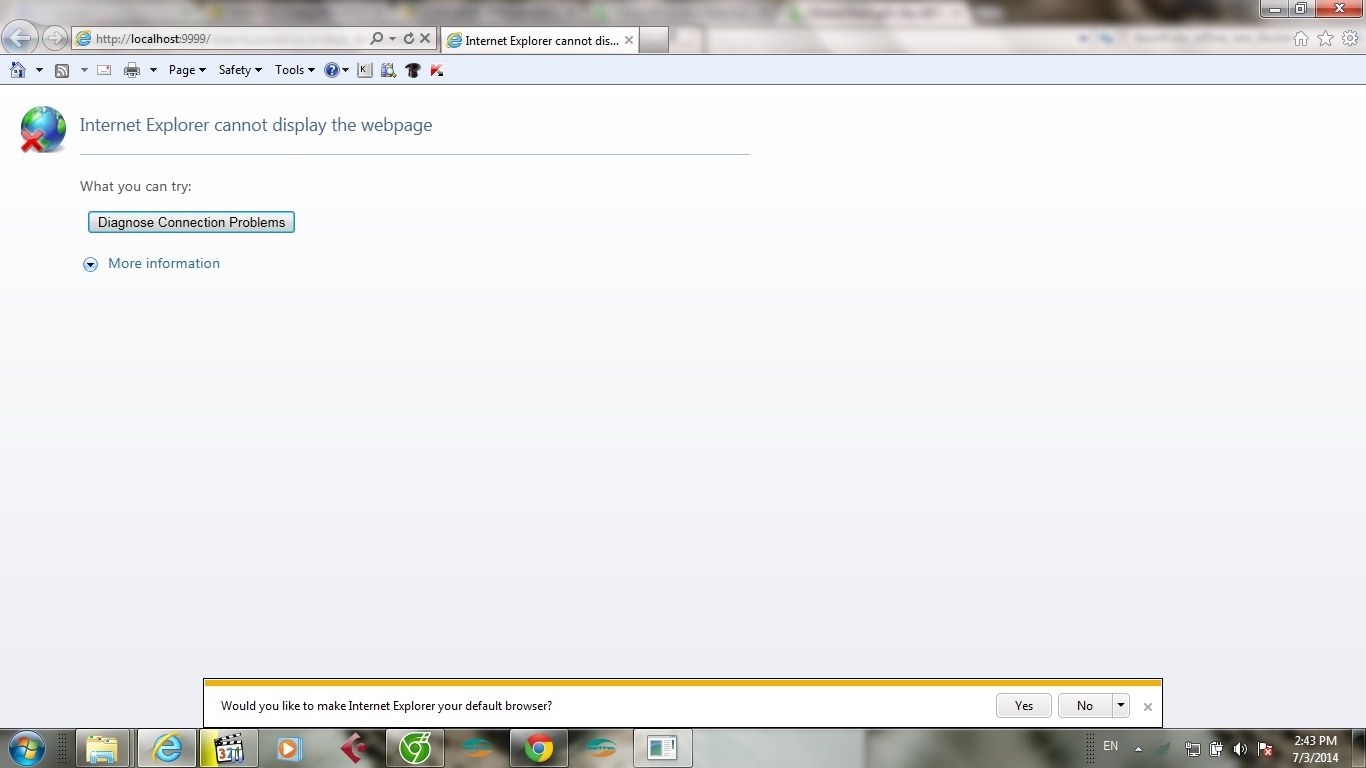Expand the Print dropdown arrow
1366x768 pixels.
coord(153,70)
